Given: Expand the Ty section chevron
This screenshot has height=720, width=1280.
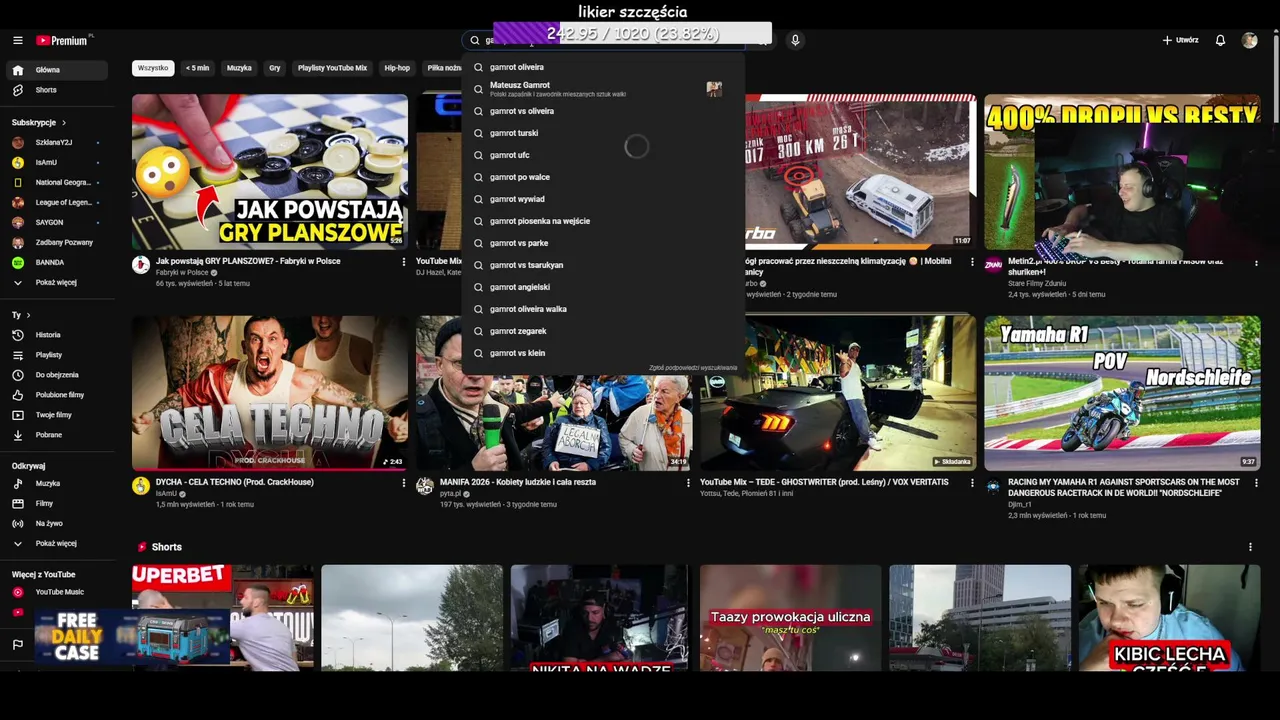Looking at the screenshot, I should [x=28, y=315].
